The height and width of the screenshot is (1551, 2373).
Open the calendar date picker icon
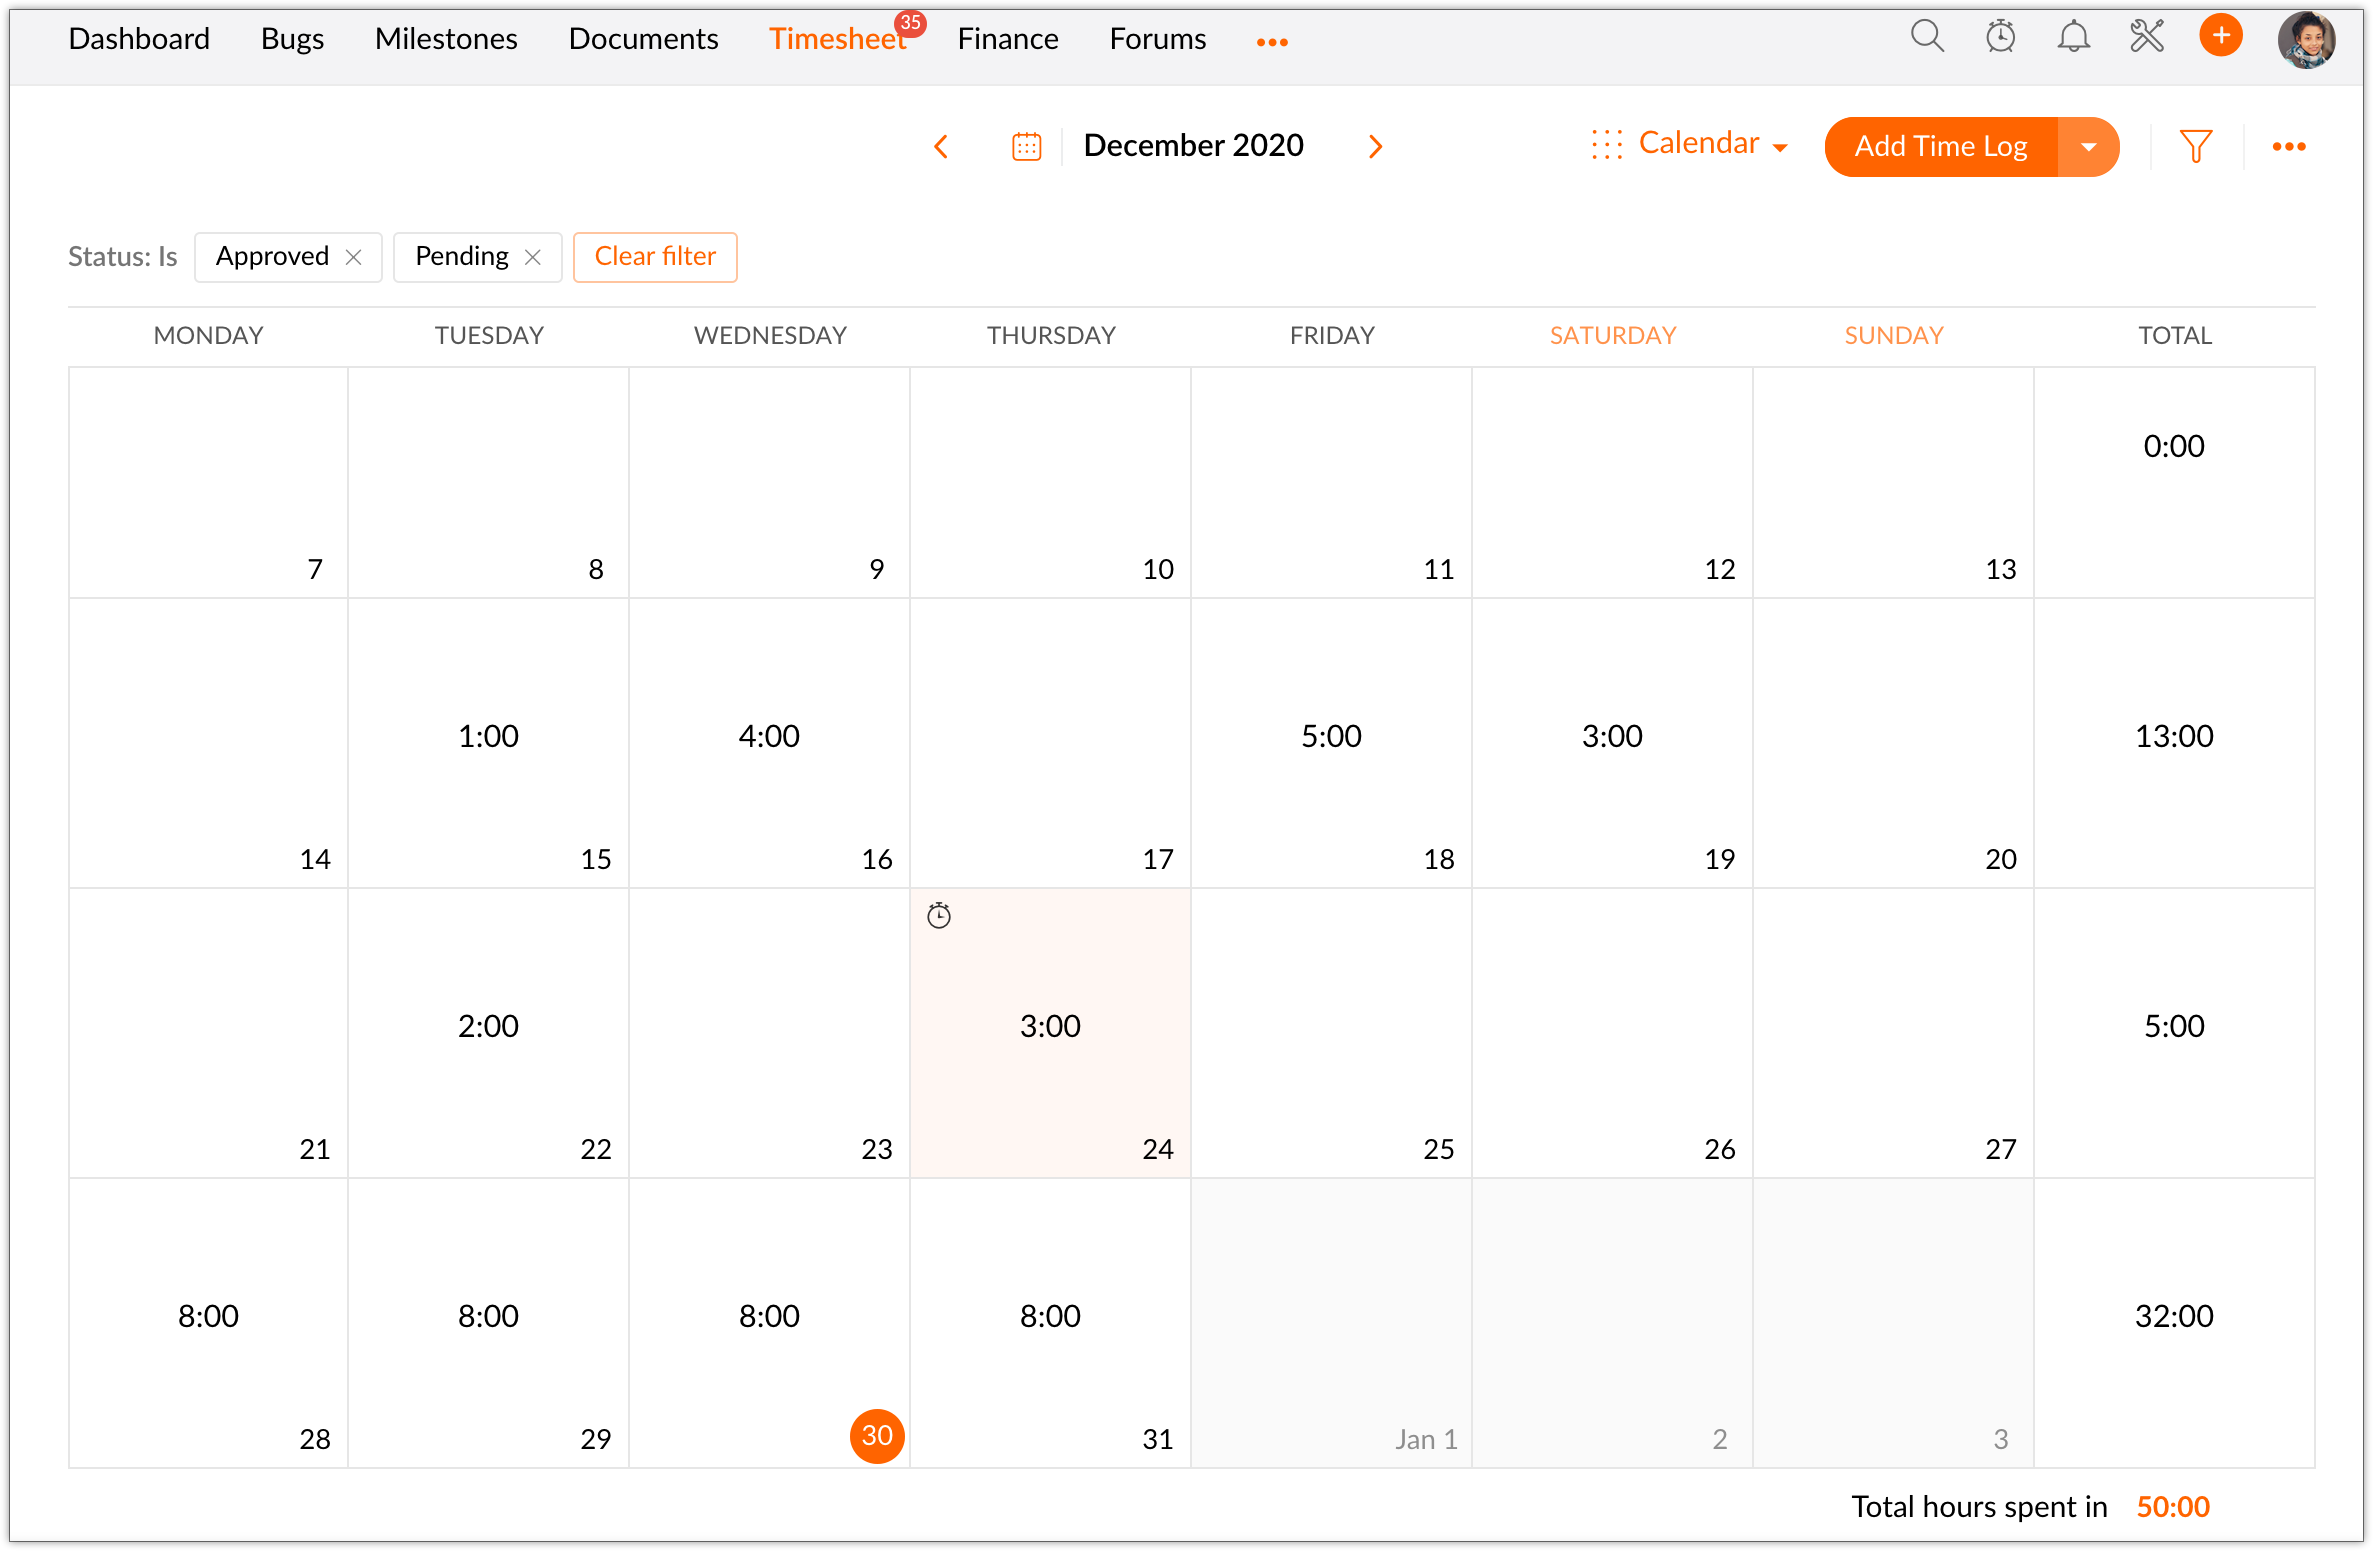1026,146
